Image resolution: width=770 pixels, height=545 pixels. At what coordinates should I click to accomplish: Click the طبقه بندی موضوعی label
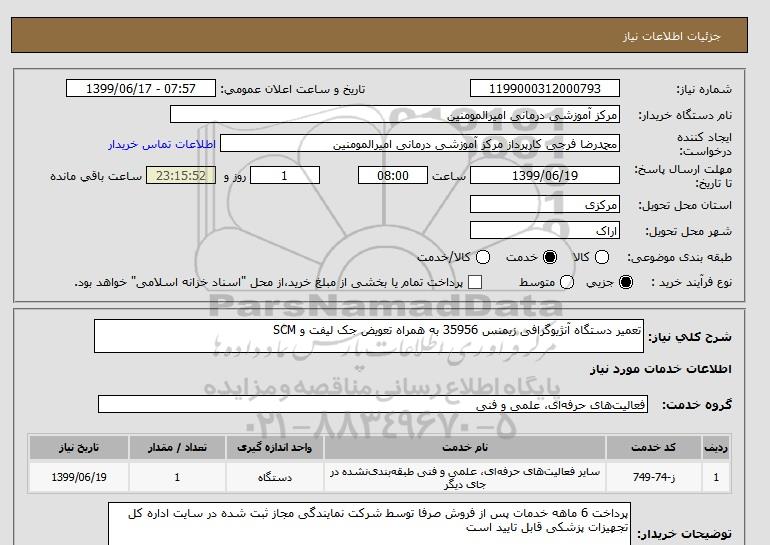click(680, 257)
